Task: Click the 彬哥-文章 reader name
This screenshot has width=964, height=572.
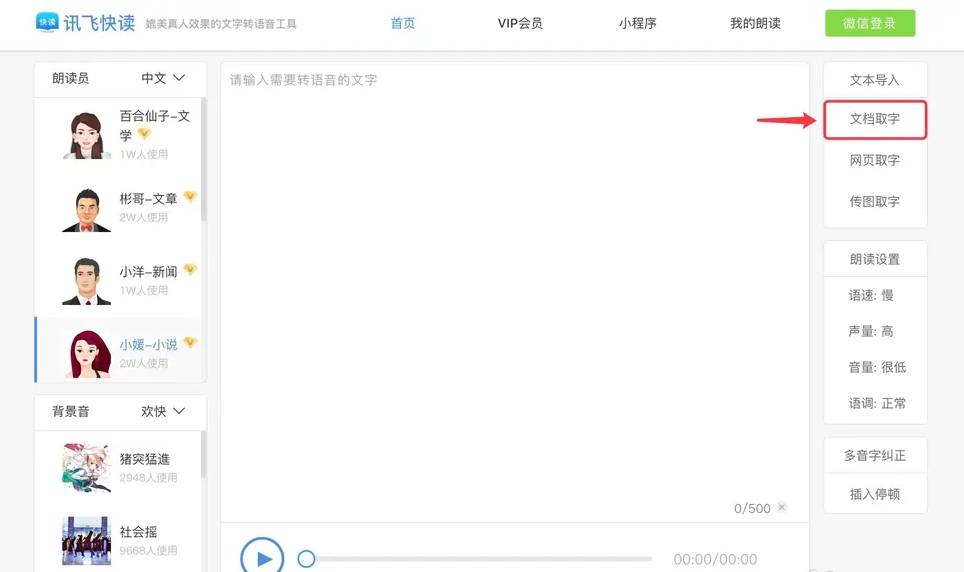Action: point(148,199)
